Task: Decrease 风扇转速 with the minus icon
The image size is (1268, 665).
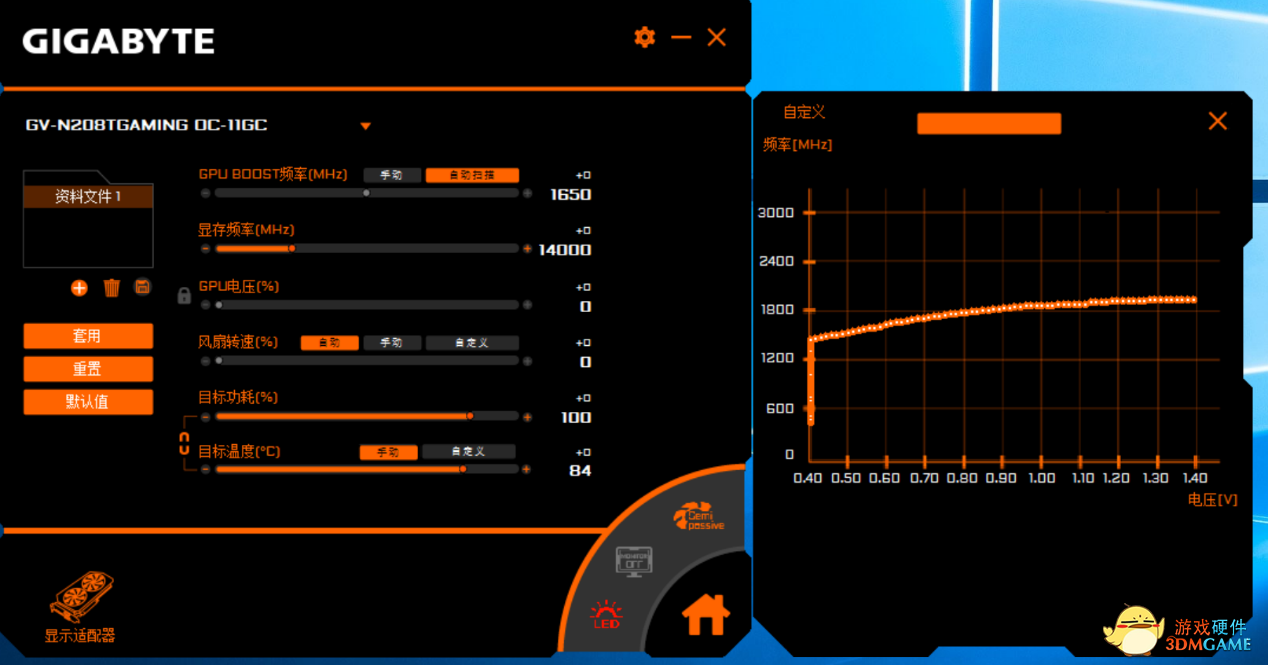Action: click(206, 360)
